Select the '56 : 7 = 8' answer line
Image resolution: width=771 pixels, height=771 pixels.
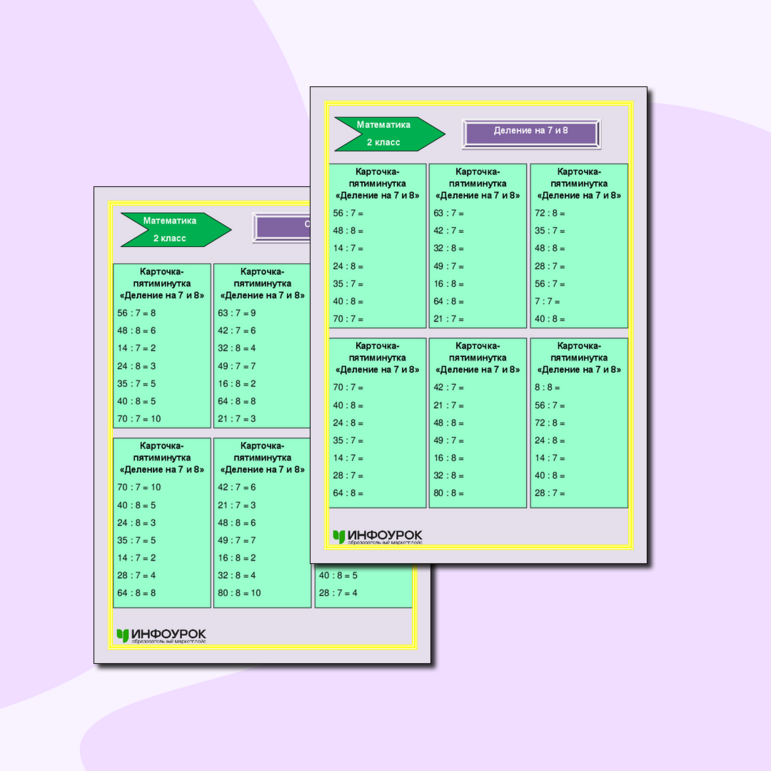pyautogui.click(x=136, y=313)
